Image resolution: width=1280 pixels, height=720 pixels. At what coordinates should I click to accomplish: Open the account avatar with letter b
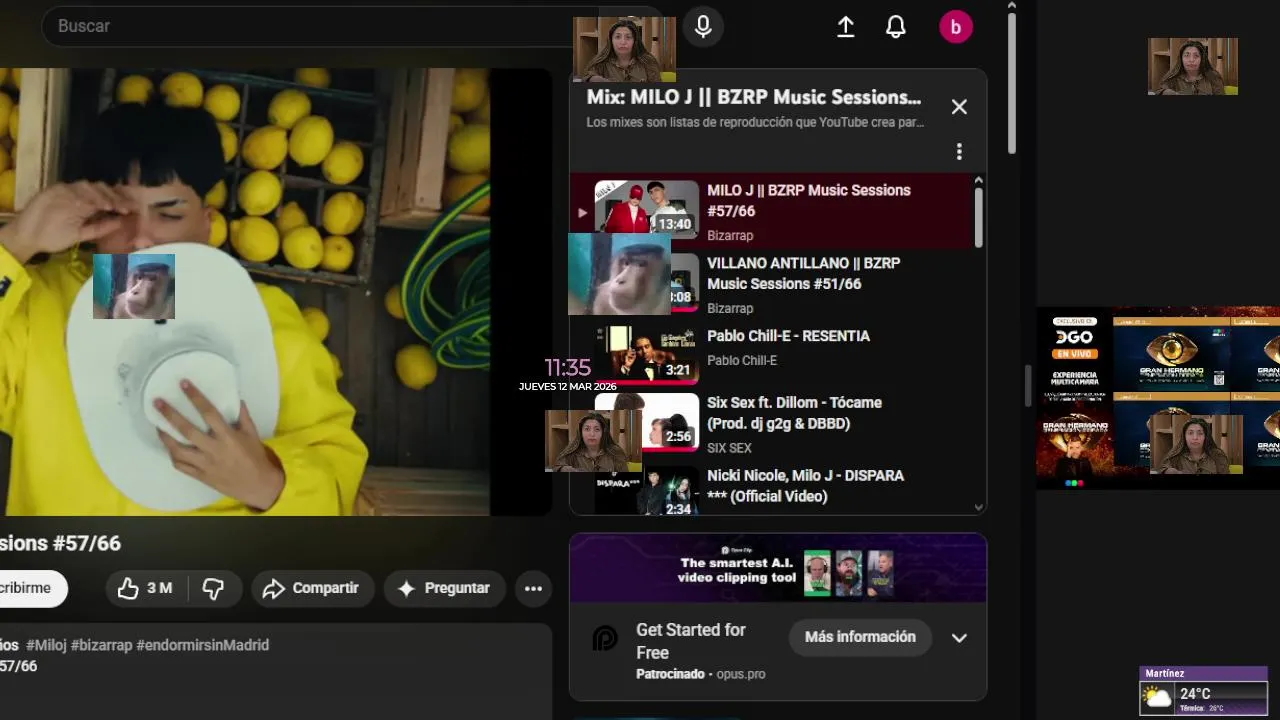[956, 27]
